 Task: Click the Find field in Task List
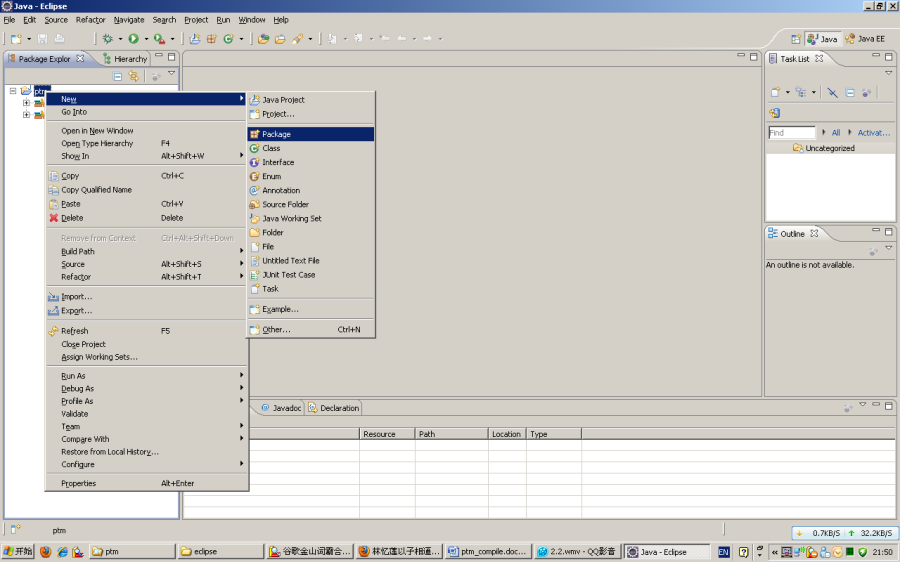792,133
